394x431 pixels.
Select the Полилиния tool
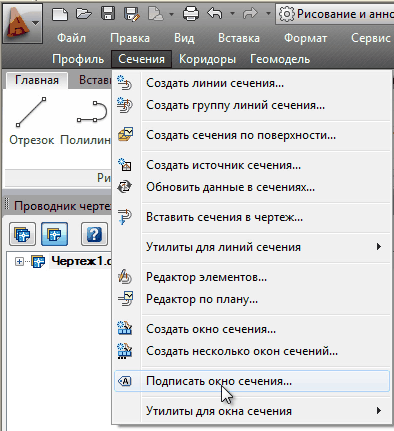(86, 121)
